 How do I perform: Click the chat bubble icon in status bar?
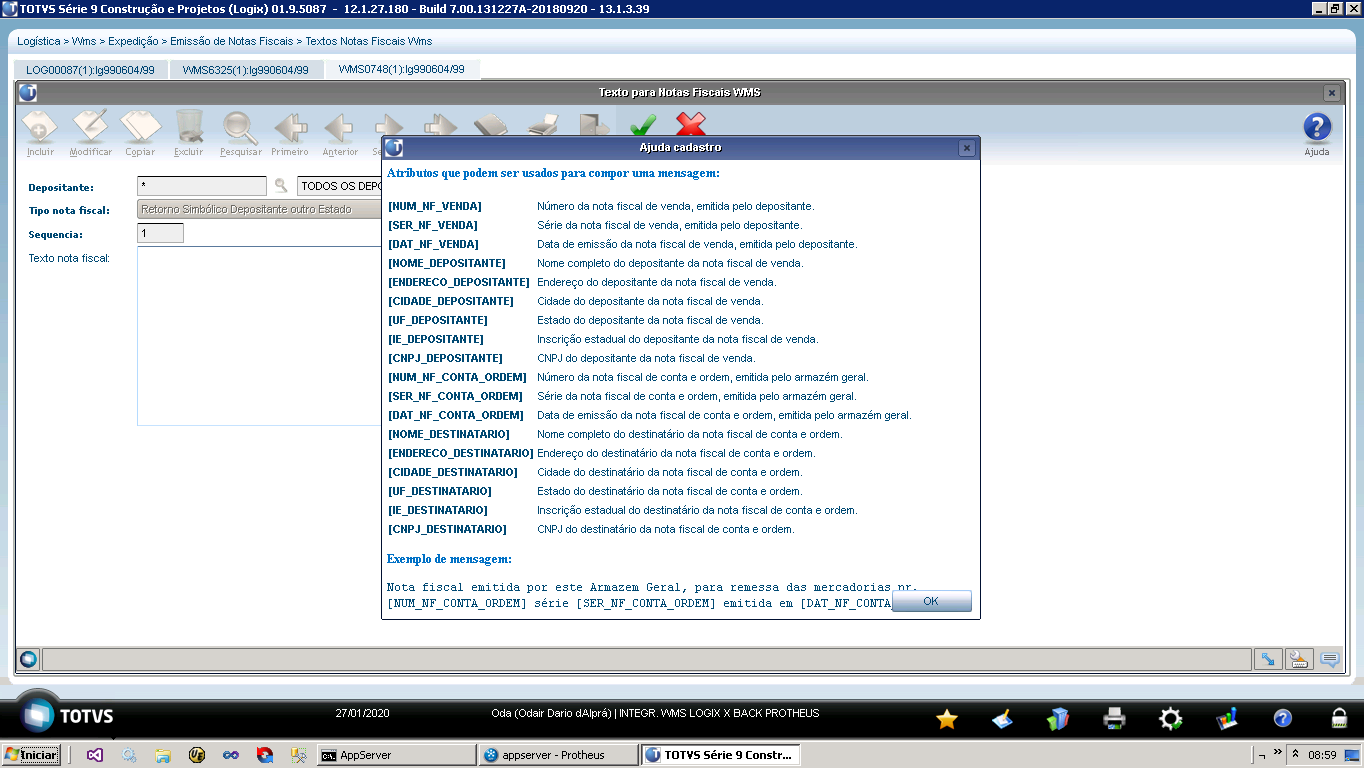coord(1330,659)
